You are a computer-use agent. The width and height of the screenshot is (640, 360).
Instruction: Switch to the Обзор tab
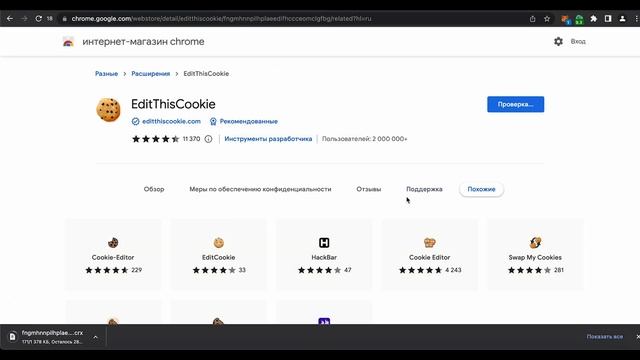point(154,189)
